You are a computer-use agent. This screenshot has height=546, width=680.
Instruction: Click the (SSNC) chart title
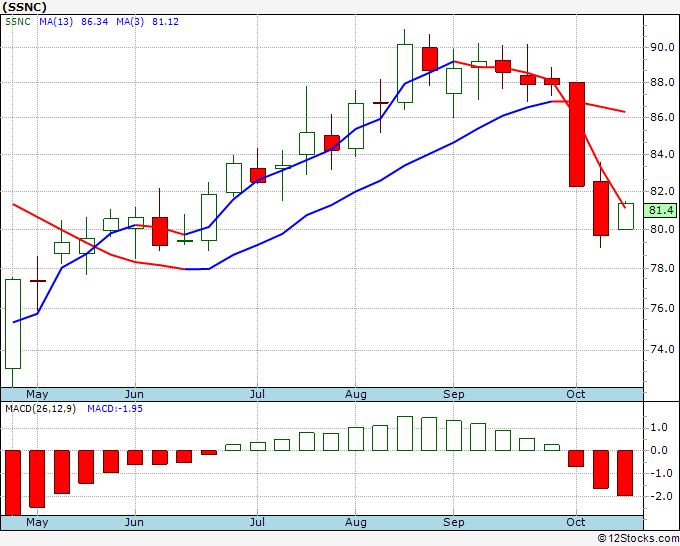click(25, 7)
